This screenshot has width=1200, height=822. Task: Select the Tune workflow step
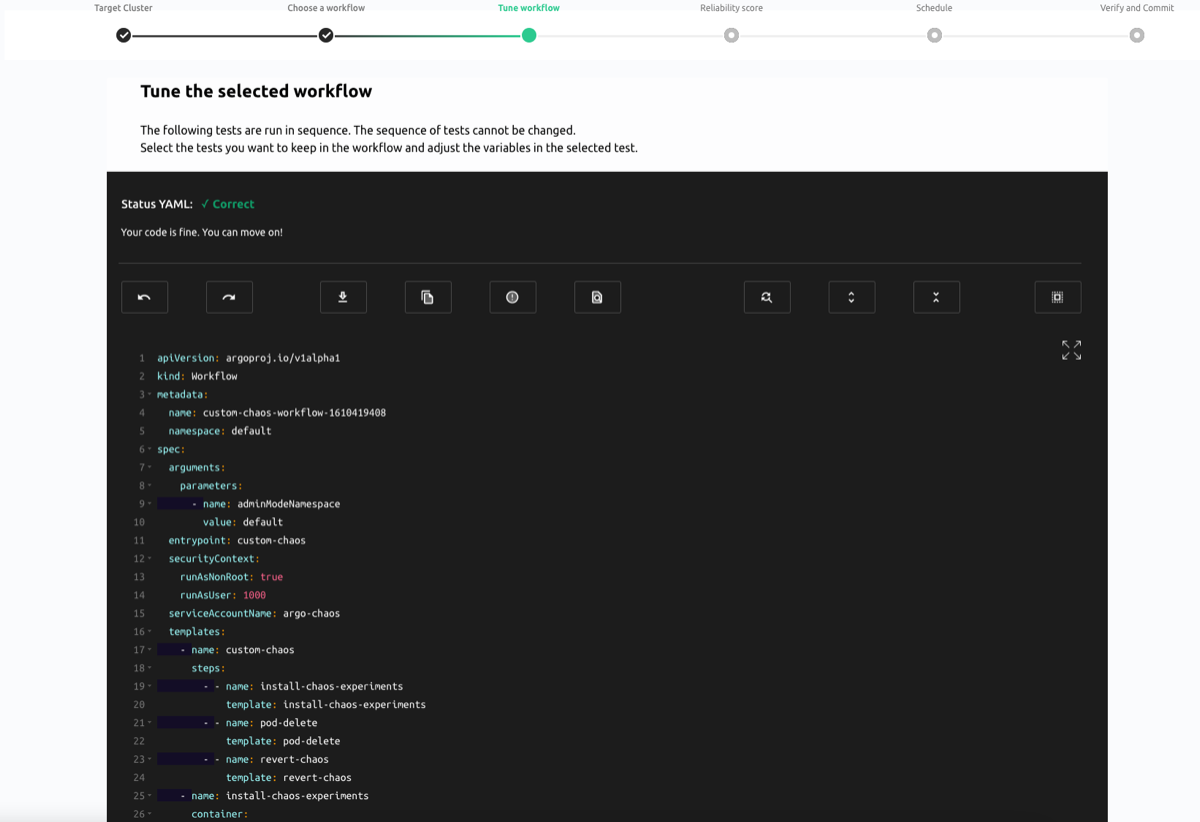[x=529, y=35]
